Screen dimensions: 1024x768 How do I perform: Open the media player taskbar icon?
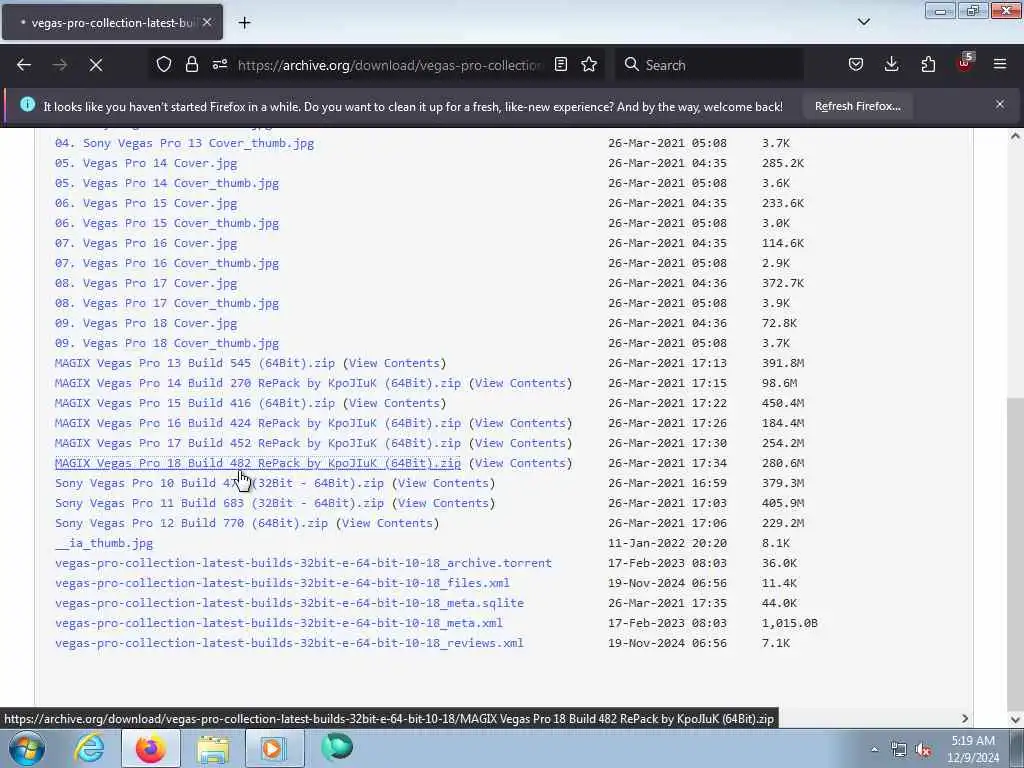point(274,748)
